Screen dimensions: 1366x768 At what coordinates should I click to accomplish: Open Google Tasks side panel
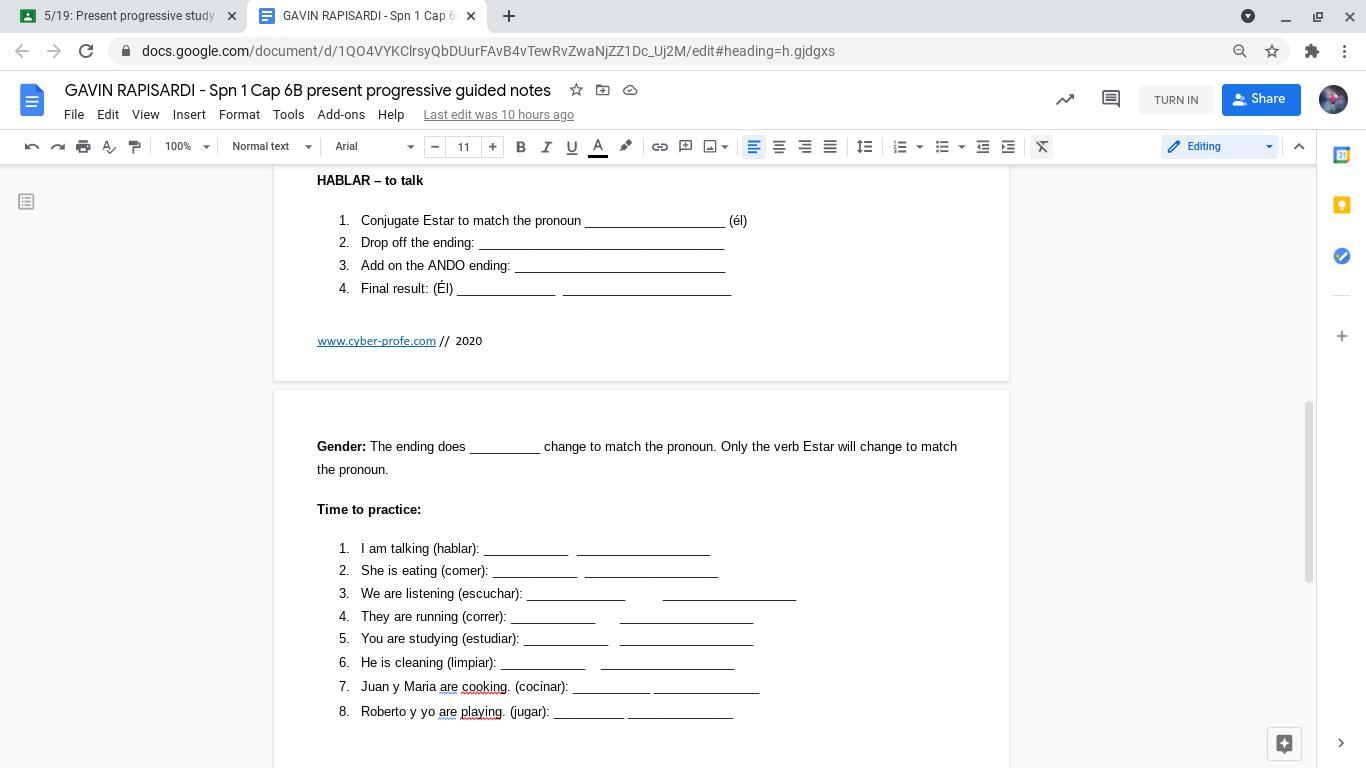tap(1342, 256)
